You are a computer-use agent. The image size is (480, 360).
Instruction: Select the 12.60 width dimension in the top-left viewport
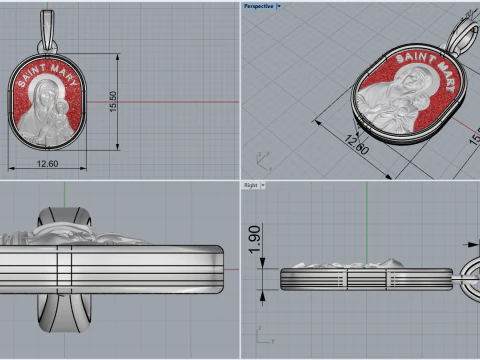[47, 164]
